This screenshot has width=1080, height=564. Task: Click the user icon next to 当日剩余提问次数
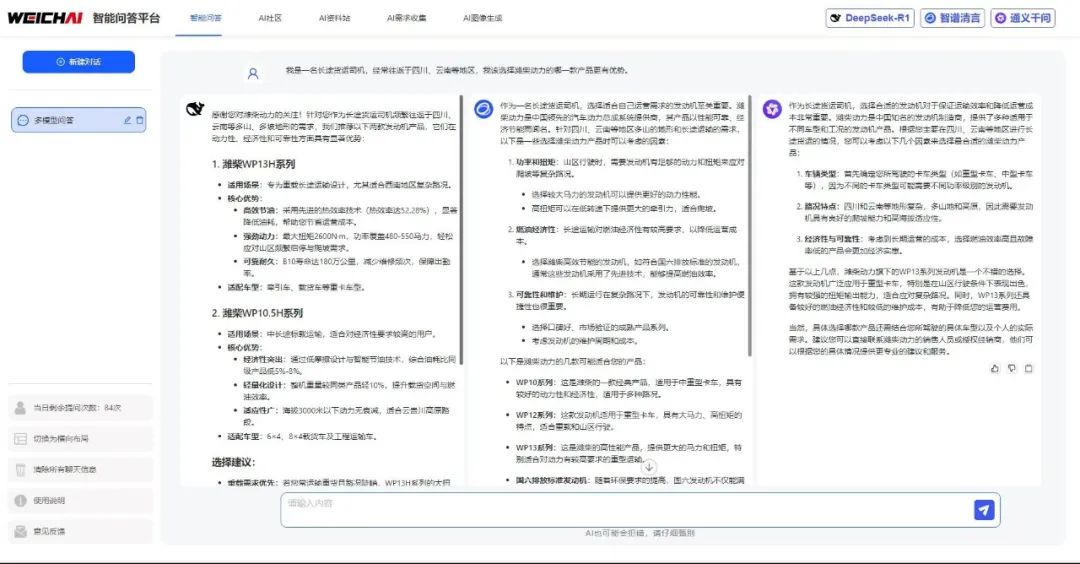[21, 408]
